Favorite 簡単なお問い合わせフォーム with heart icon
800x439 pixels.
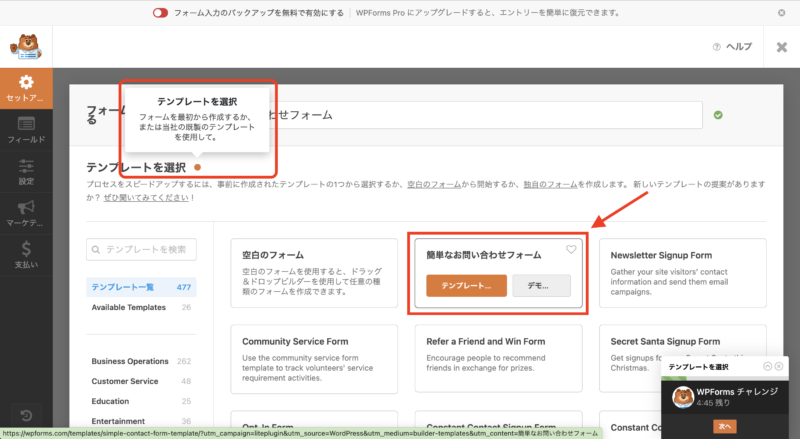[x=571, y=249]
